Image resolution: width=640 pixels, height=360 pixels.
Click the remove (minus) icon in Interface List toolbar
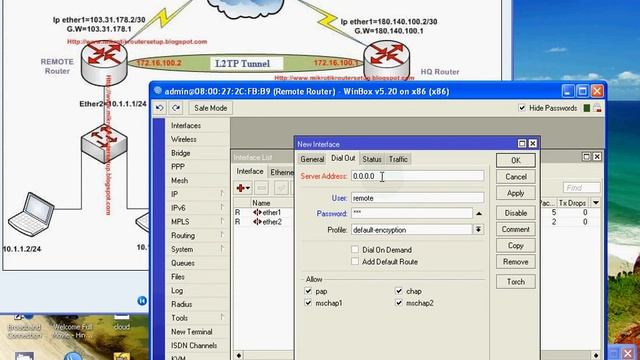pos(262,188)
